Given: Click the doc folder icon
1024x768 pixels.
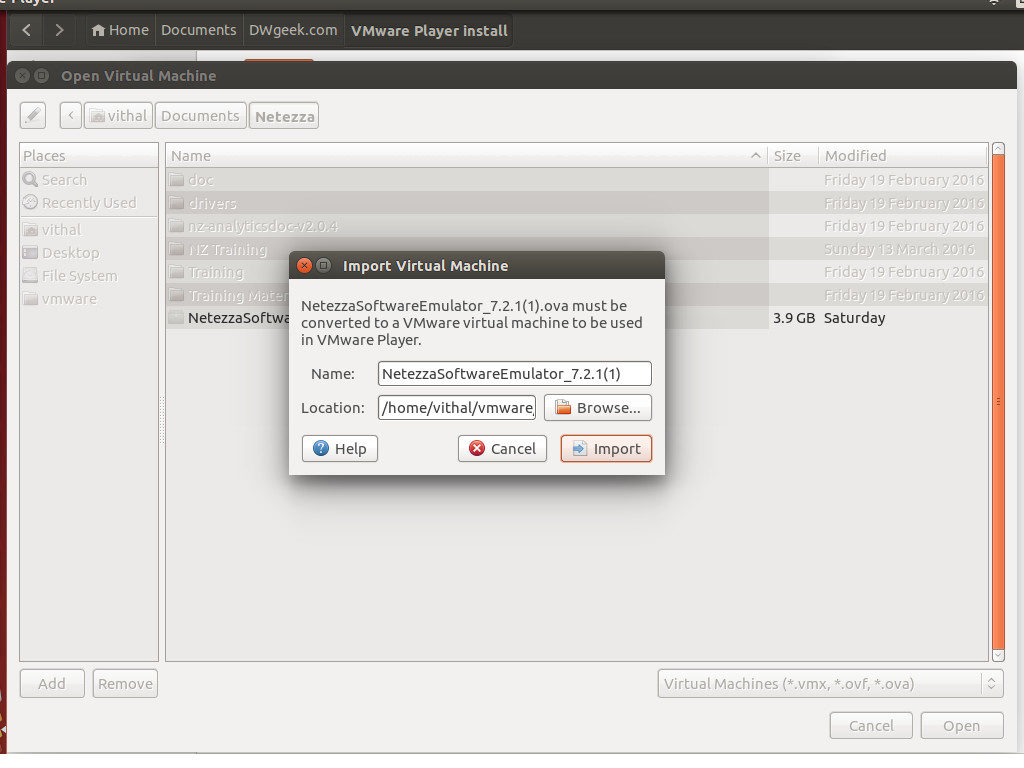Looking at the screenshot, I should (176, 180).
